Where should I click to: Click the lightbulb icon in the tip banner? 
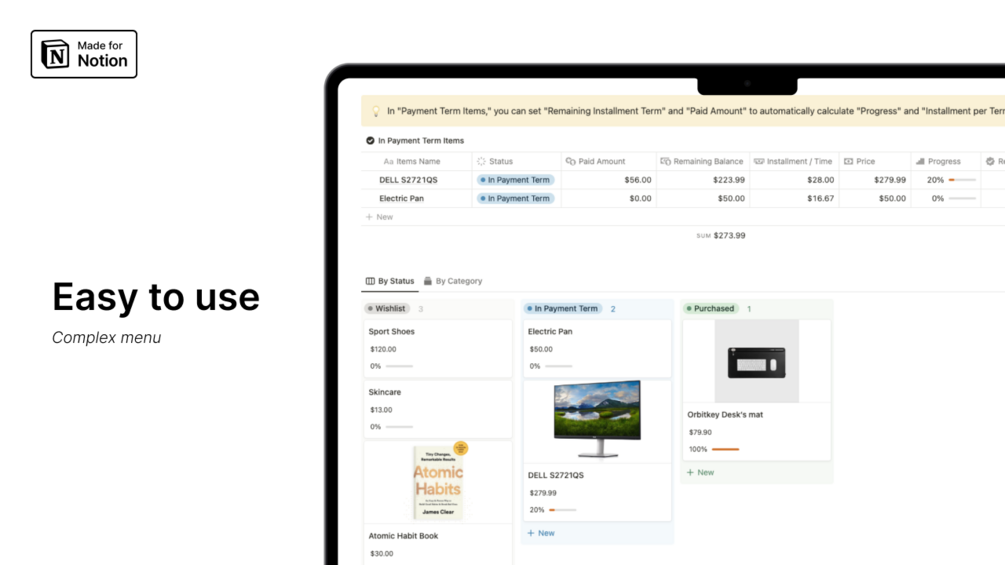[376, 111]
